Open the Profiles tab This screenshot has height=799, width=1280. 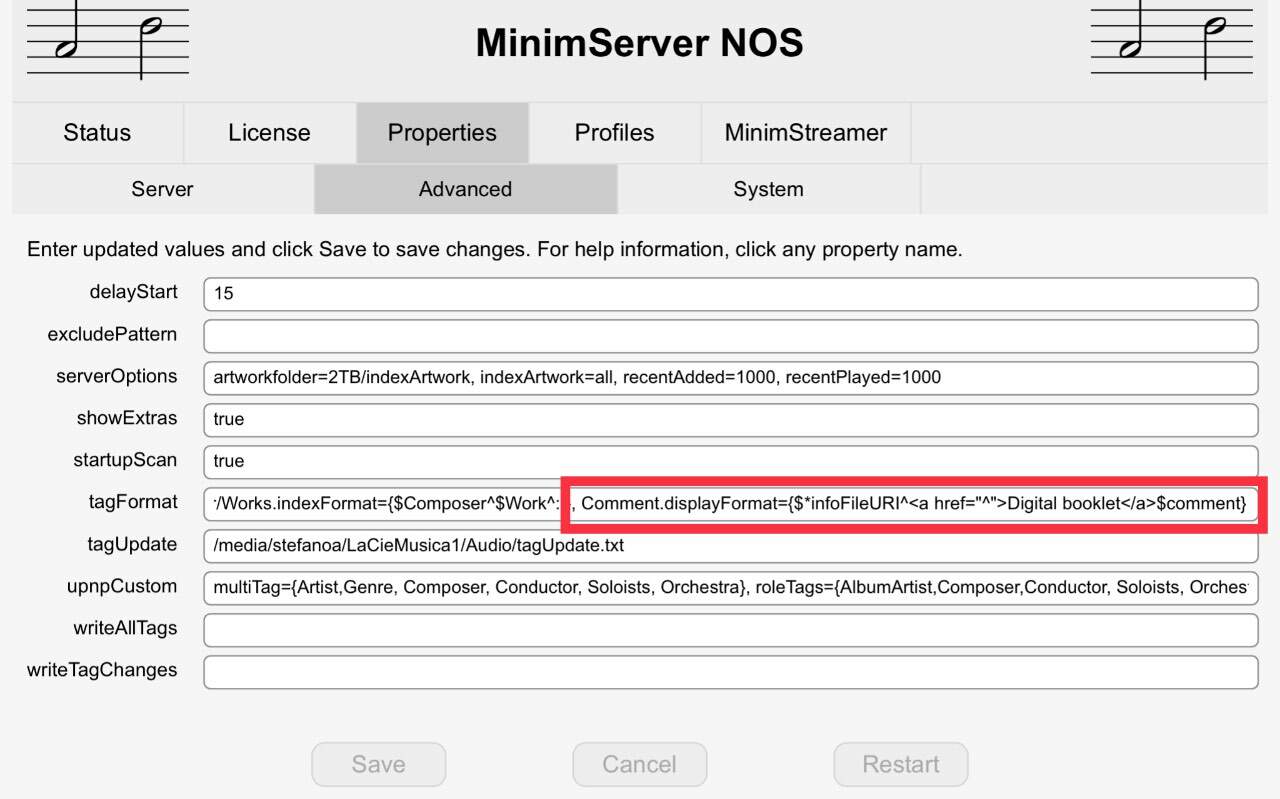[x=614, y=133]
